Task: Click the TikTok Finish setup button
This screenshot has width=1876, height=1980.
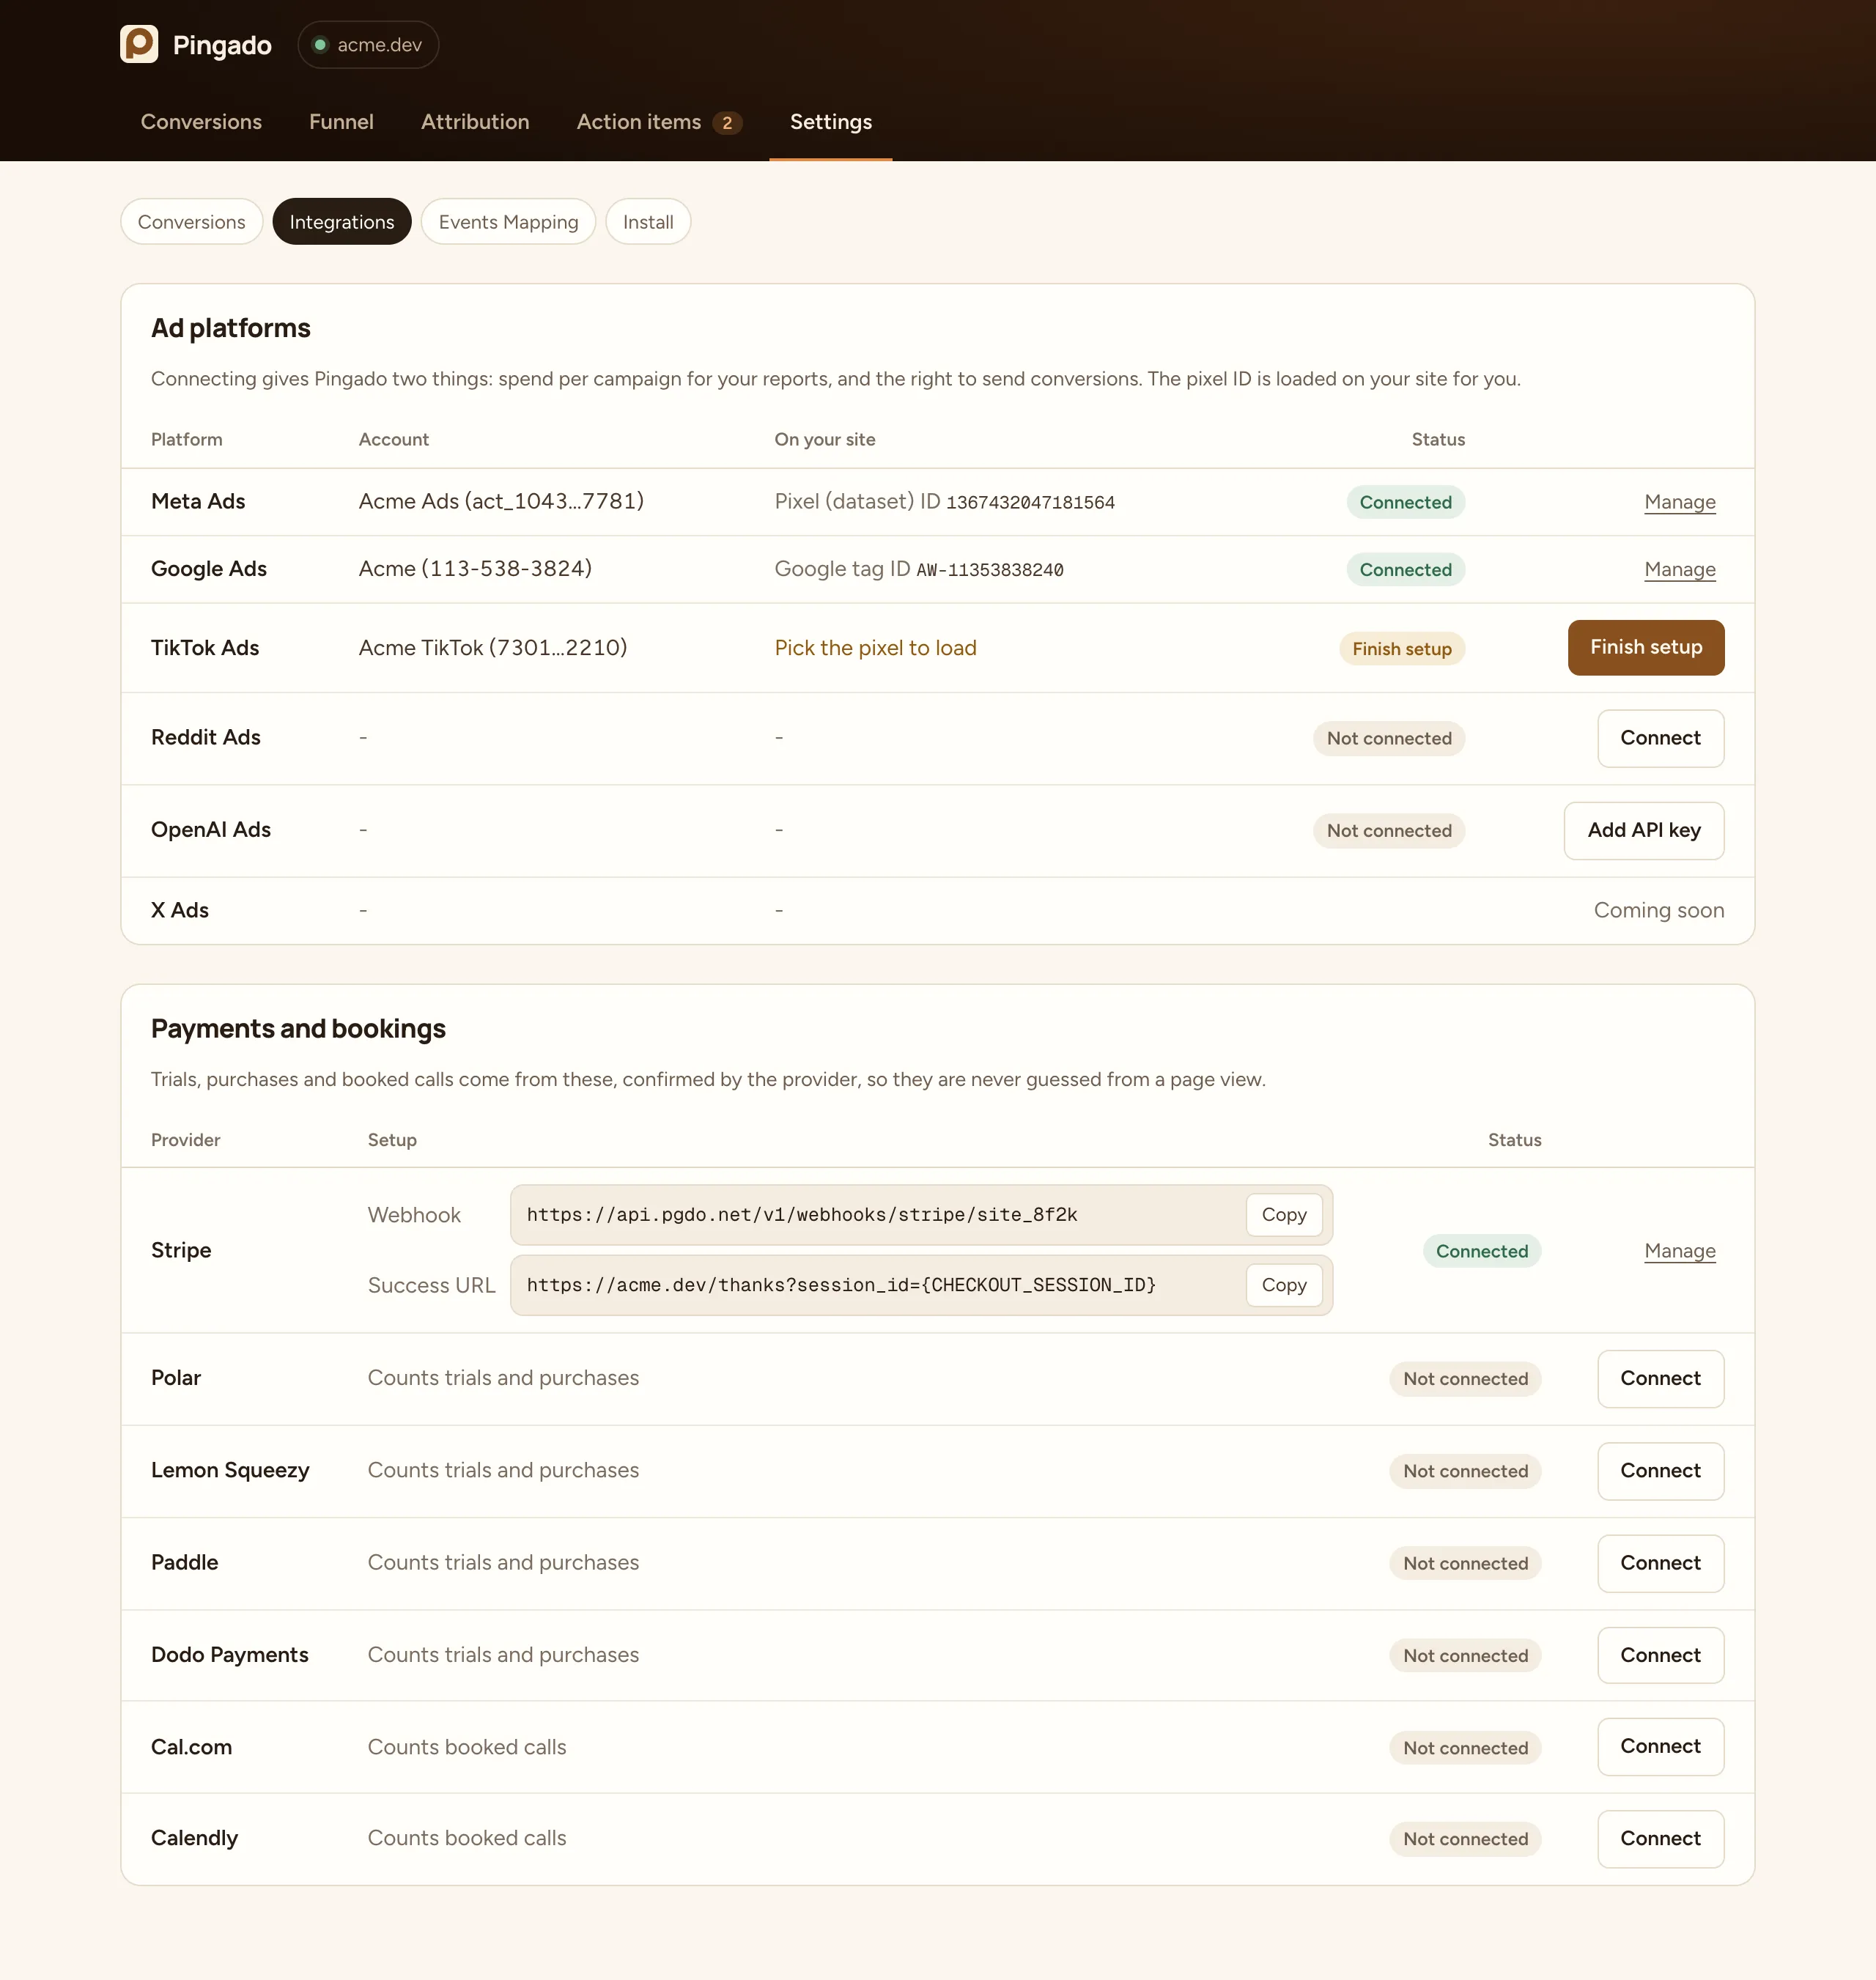Action: coord(1646,648)
